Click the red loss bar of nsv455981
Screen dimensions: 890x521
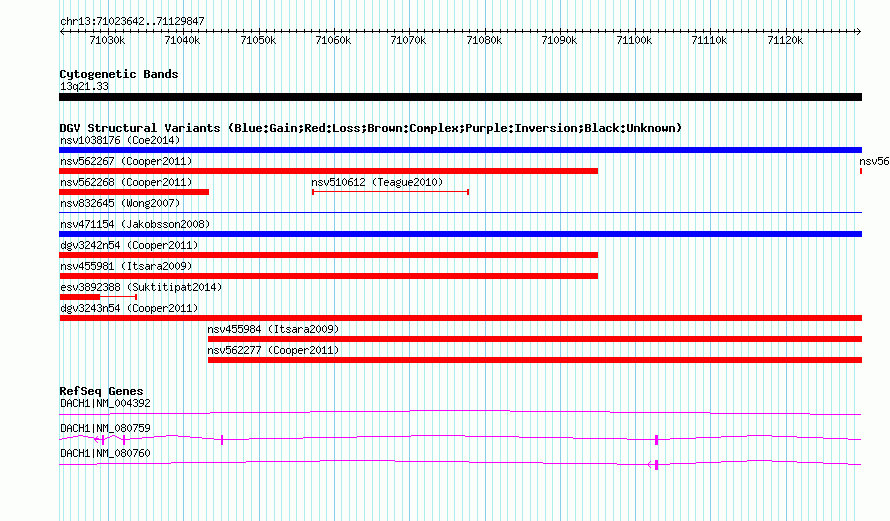pyautogui.click(x=329, y=276)
